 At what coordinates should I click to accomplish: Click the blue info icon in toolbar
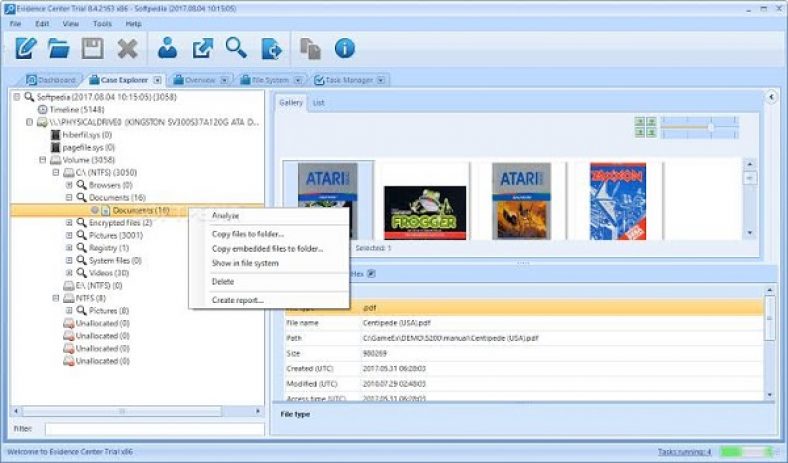point(345,46)
